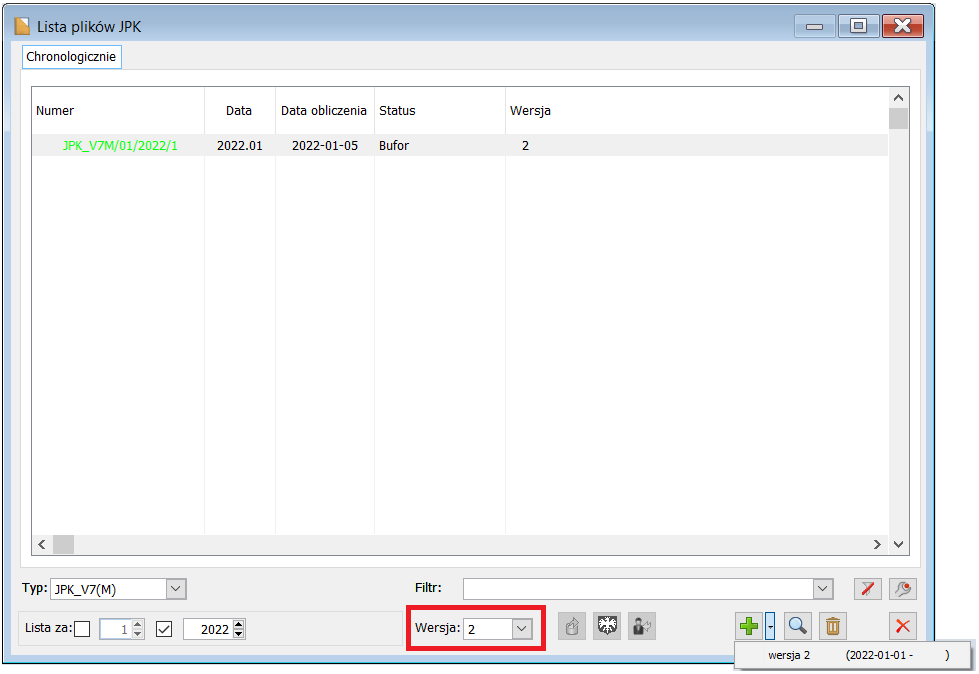Click the red X close window icon
This screenshot has width=979, height=674.
[902, 626]
